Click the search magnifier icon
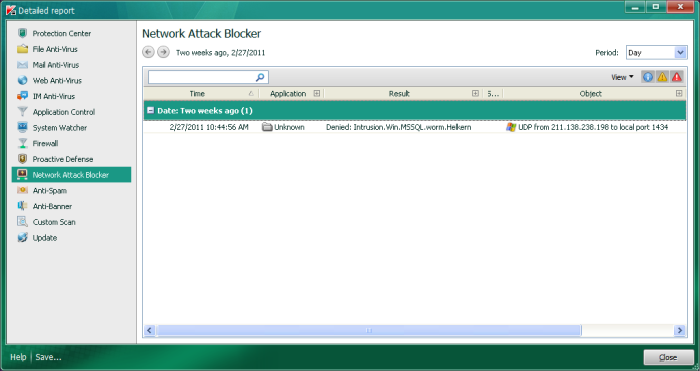 pos(260,77)
